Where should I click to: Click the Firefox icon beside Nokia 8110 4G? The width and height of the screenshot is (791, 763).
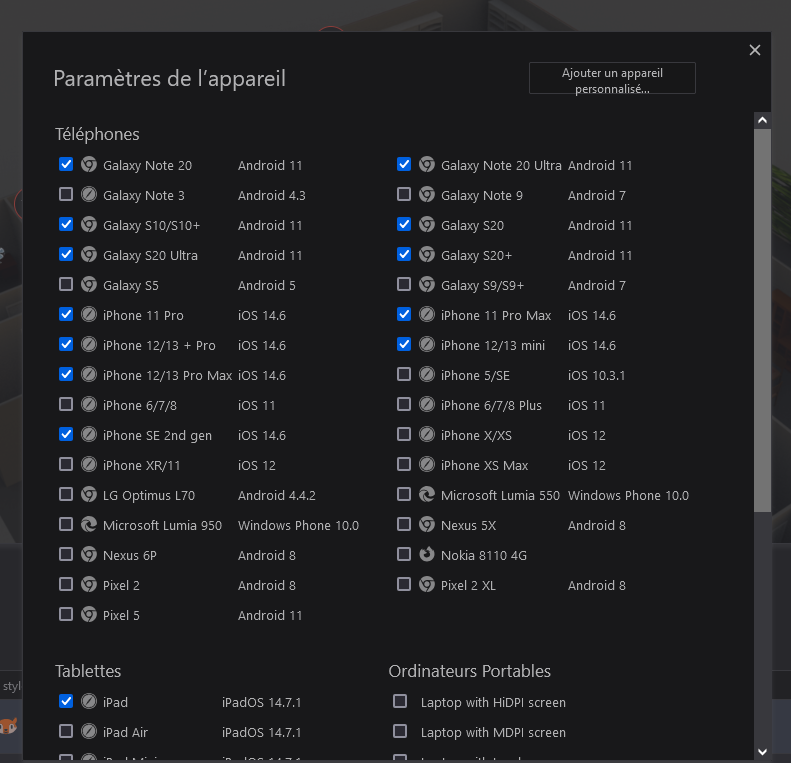point(427,555)
